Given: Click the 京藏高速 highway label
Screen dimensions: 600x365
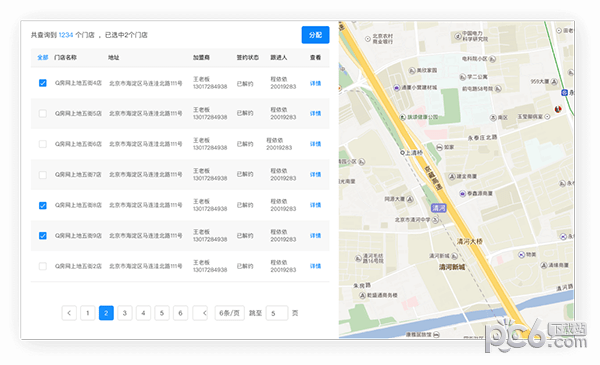Looking at the screenshot, I should click(x=434, y=178).
